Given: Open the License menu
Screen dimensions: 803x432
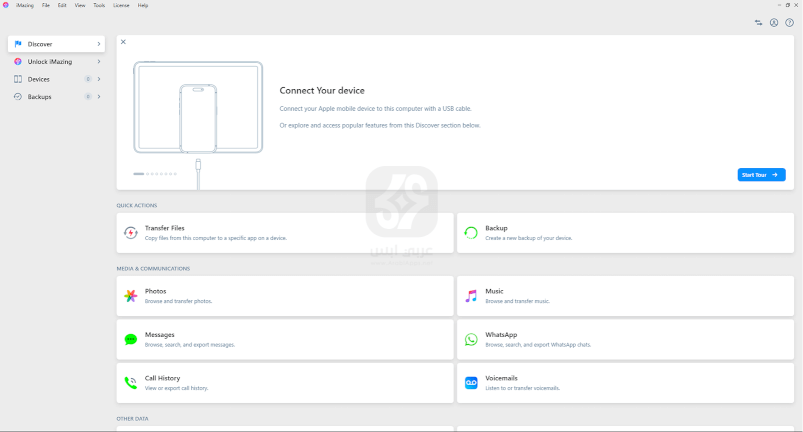Looking at the screenshot, I should point(121,5).
